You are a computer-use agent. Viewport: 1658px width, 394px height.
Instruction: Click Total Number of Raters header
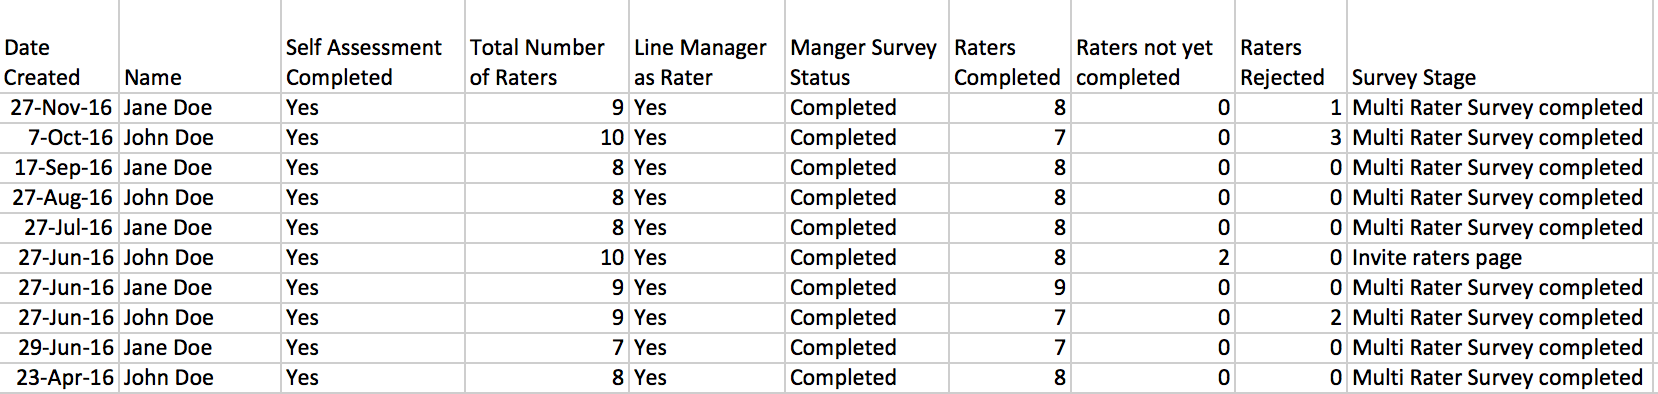click(547, 47)
